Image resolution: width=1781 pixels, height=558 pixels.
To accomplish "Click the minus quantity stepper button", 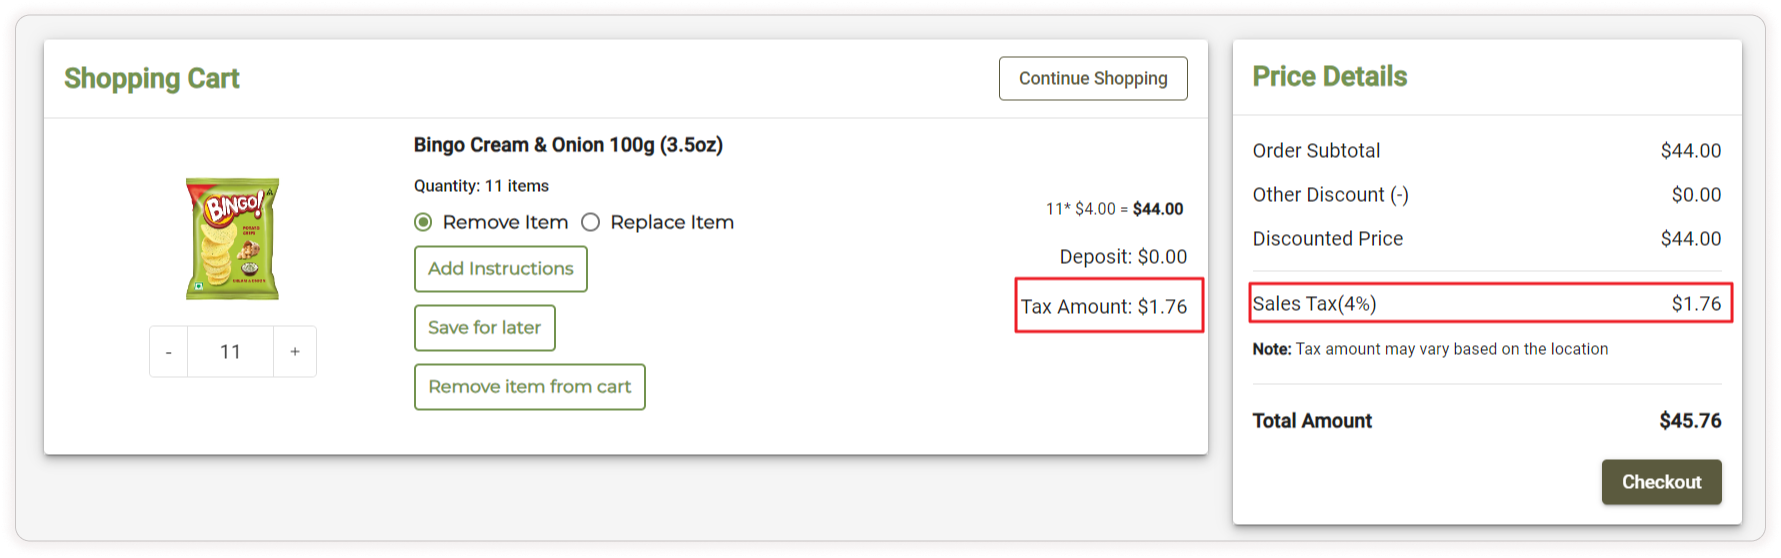I will [169, 352].
